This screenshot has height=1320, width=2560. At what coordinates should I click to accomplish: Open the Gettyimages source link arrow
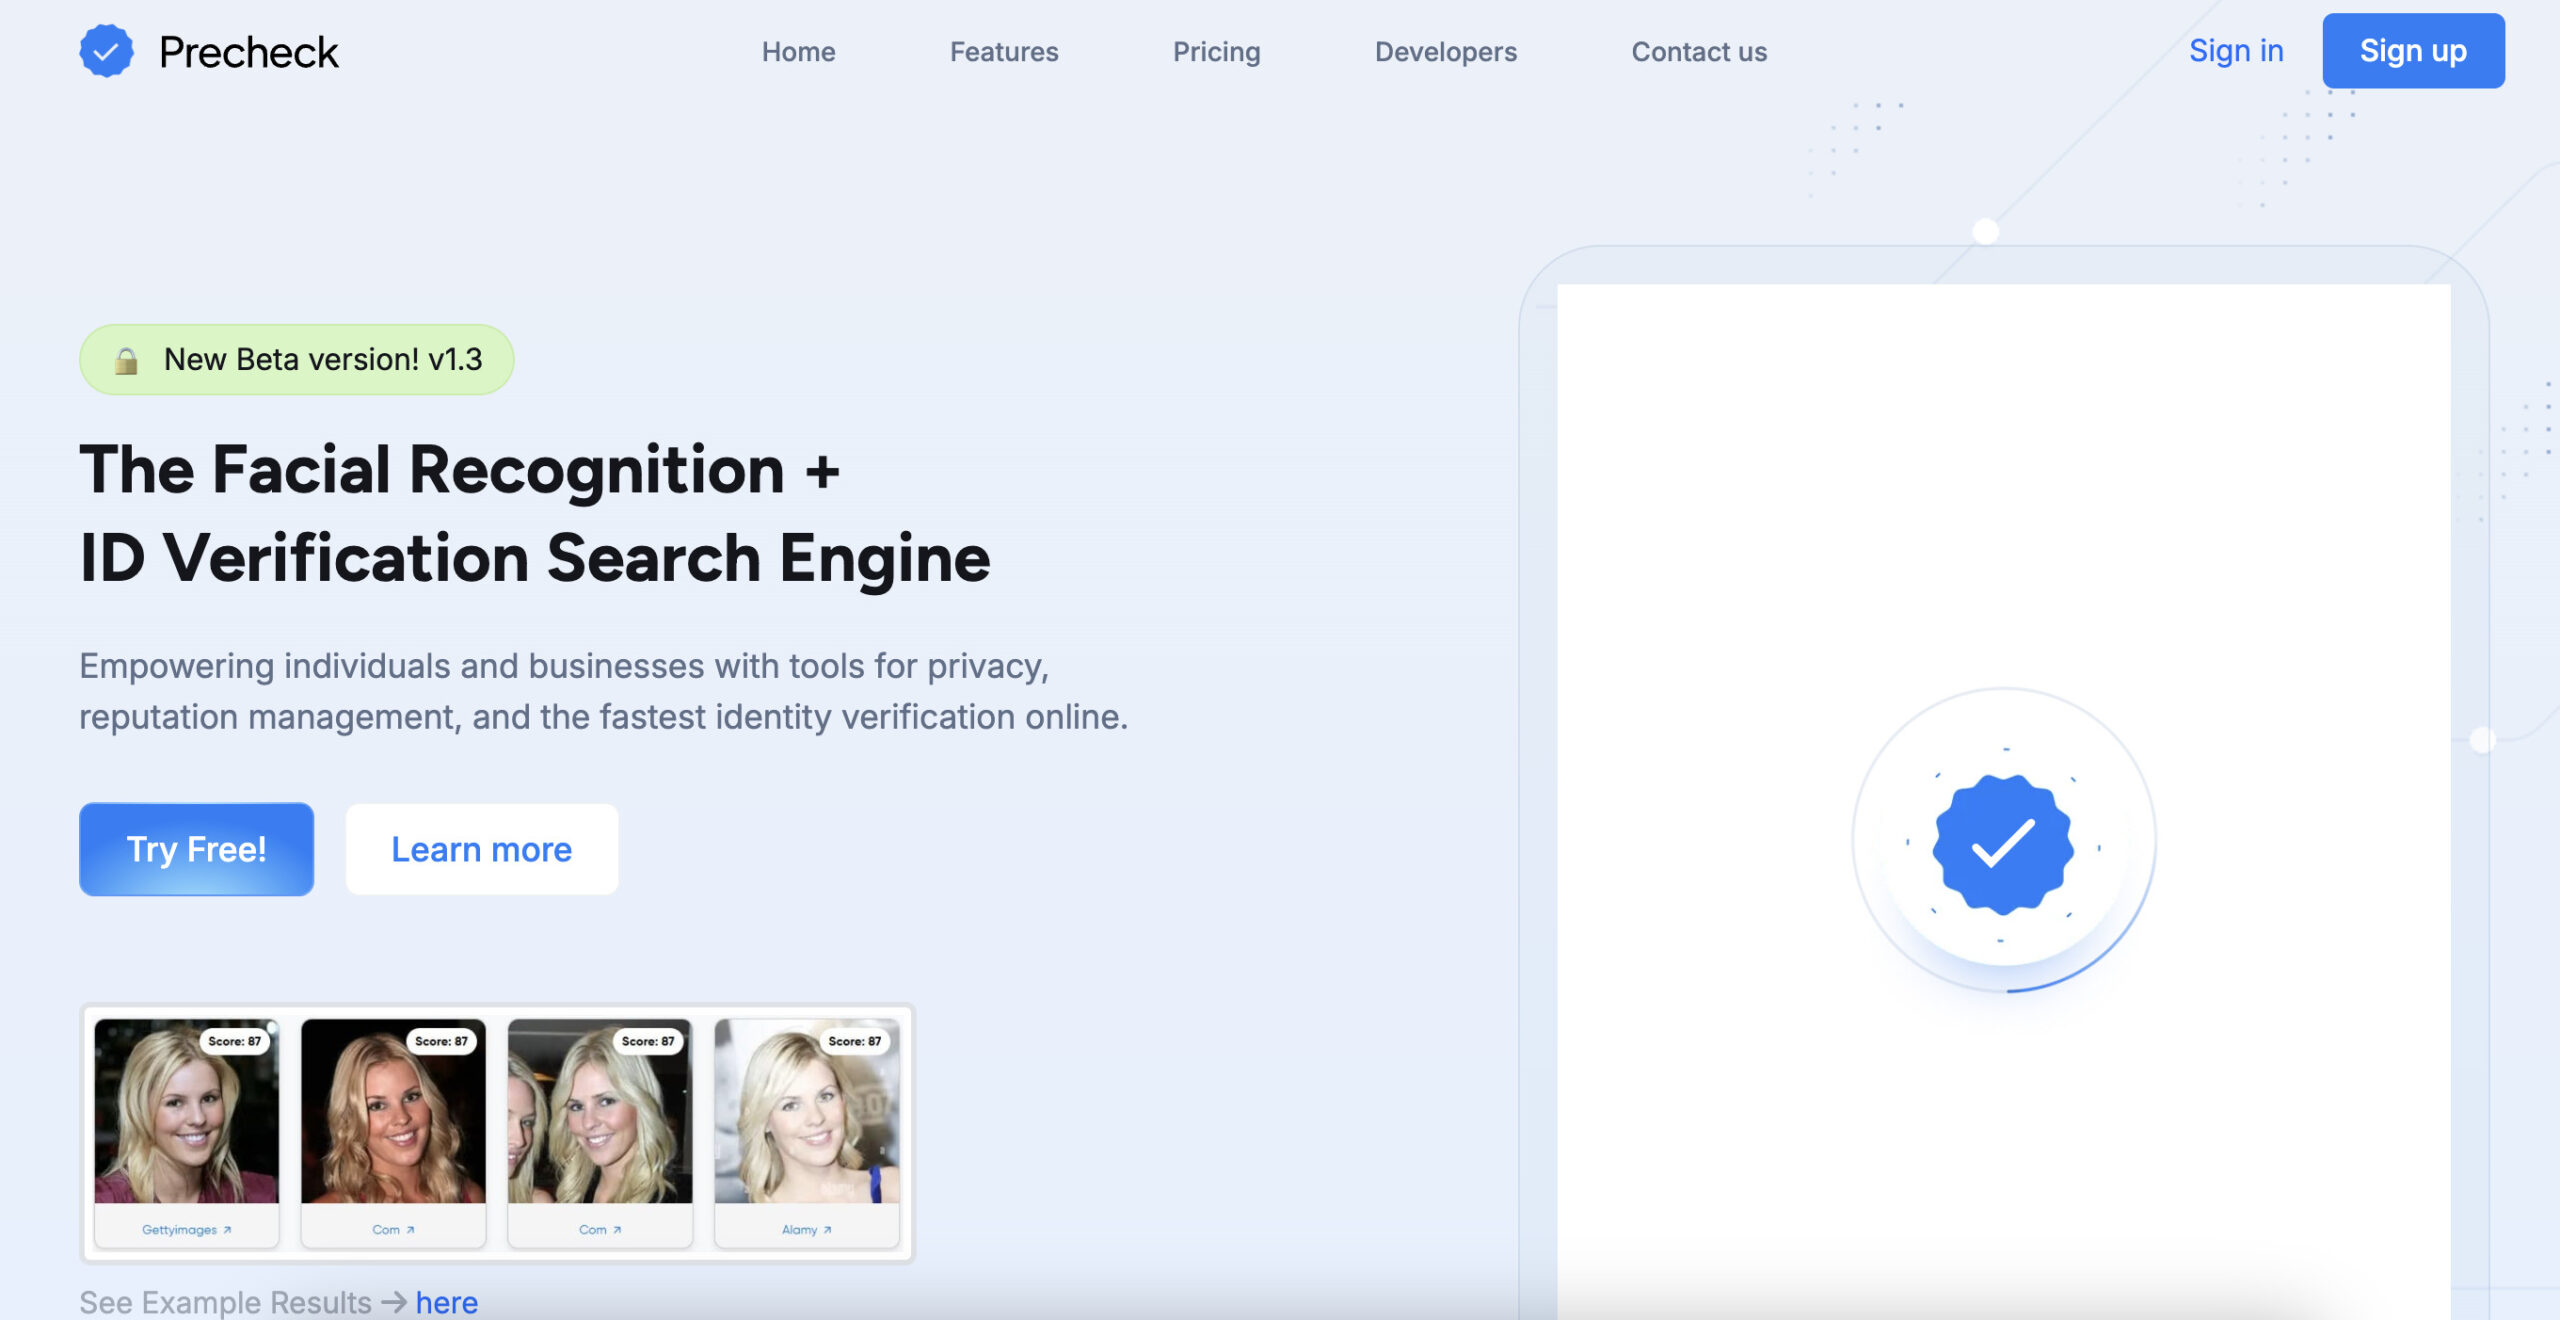click(227, 1230)
